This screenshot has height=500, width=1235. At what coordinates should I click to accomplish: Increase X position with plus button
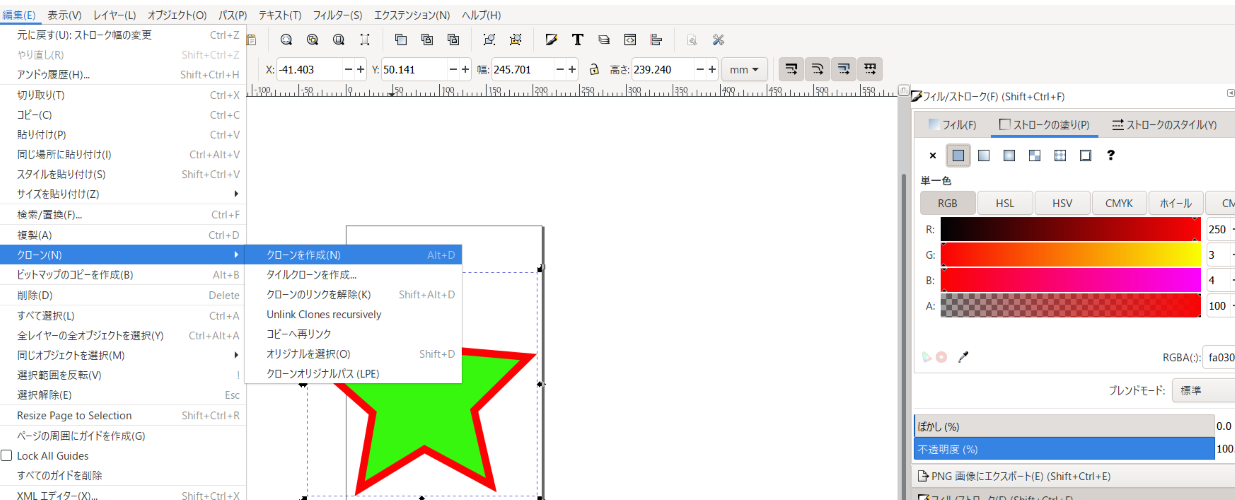(x=360, y=69)
